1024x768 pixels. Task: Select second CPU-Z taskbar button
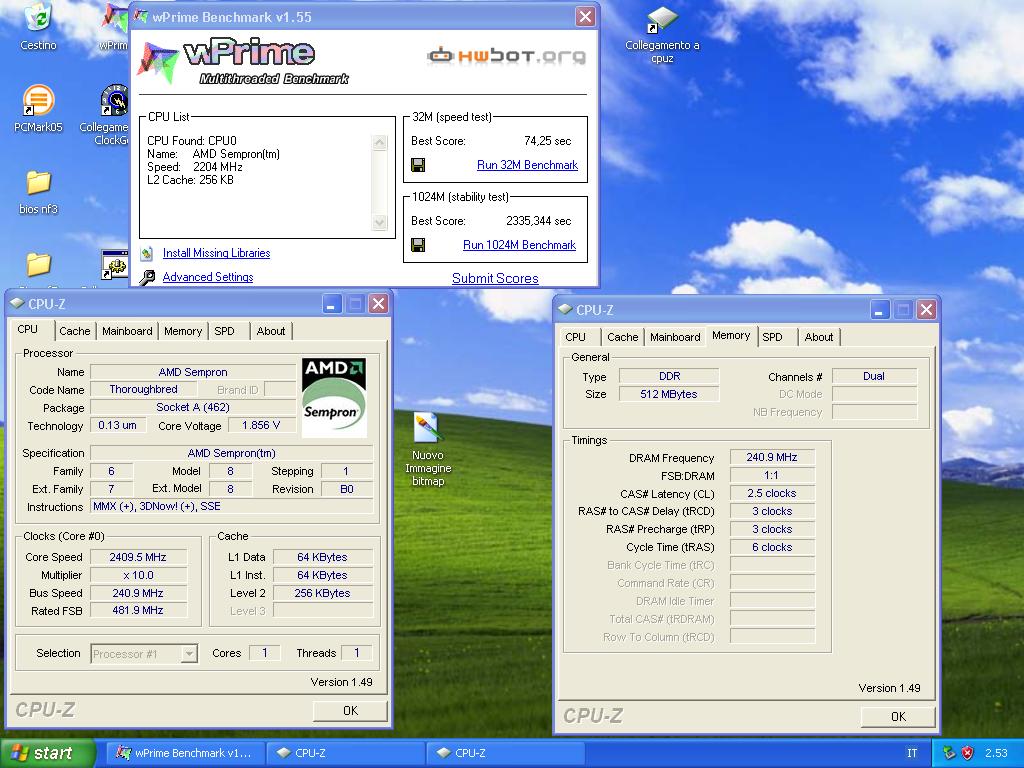click(504, 753)
